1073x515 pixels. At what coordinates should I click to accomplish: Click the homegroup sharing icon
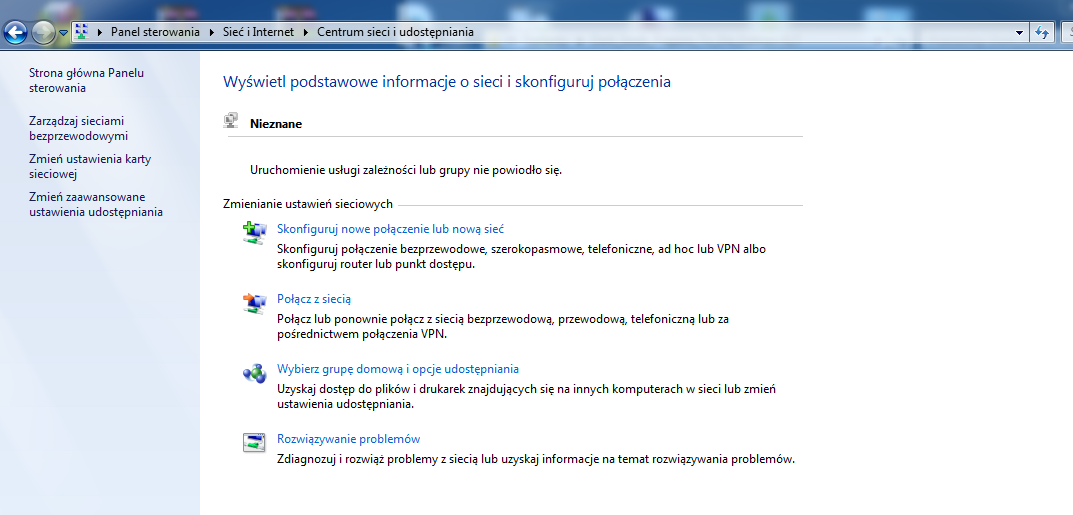[x=255, y=373]
